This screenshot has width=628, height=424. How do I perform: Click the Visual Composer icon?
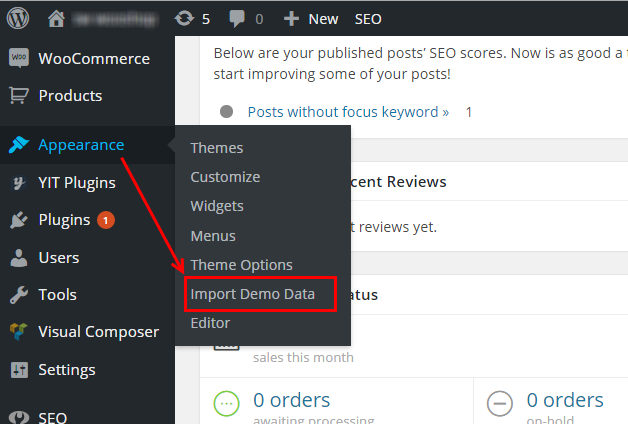(19, 332)
